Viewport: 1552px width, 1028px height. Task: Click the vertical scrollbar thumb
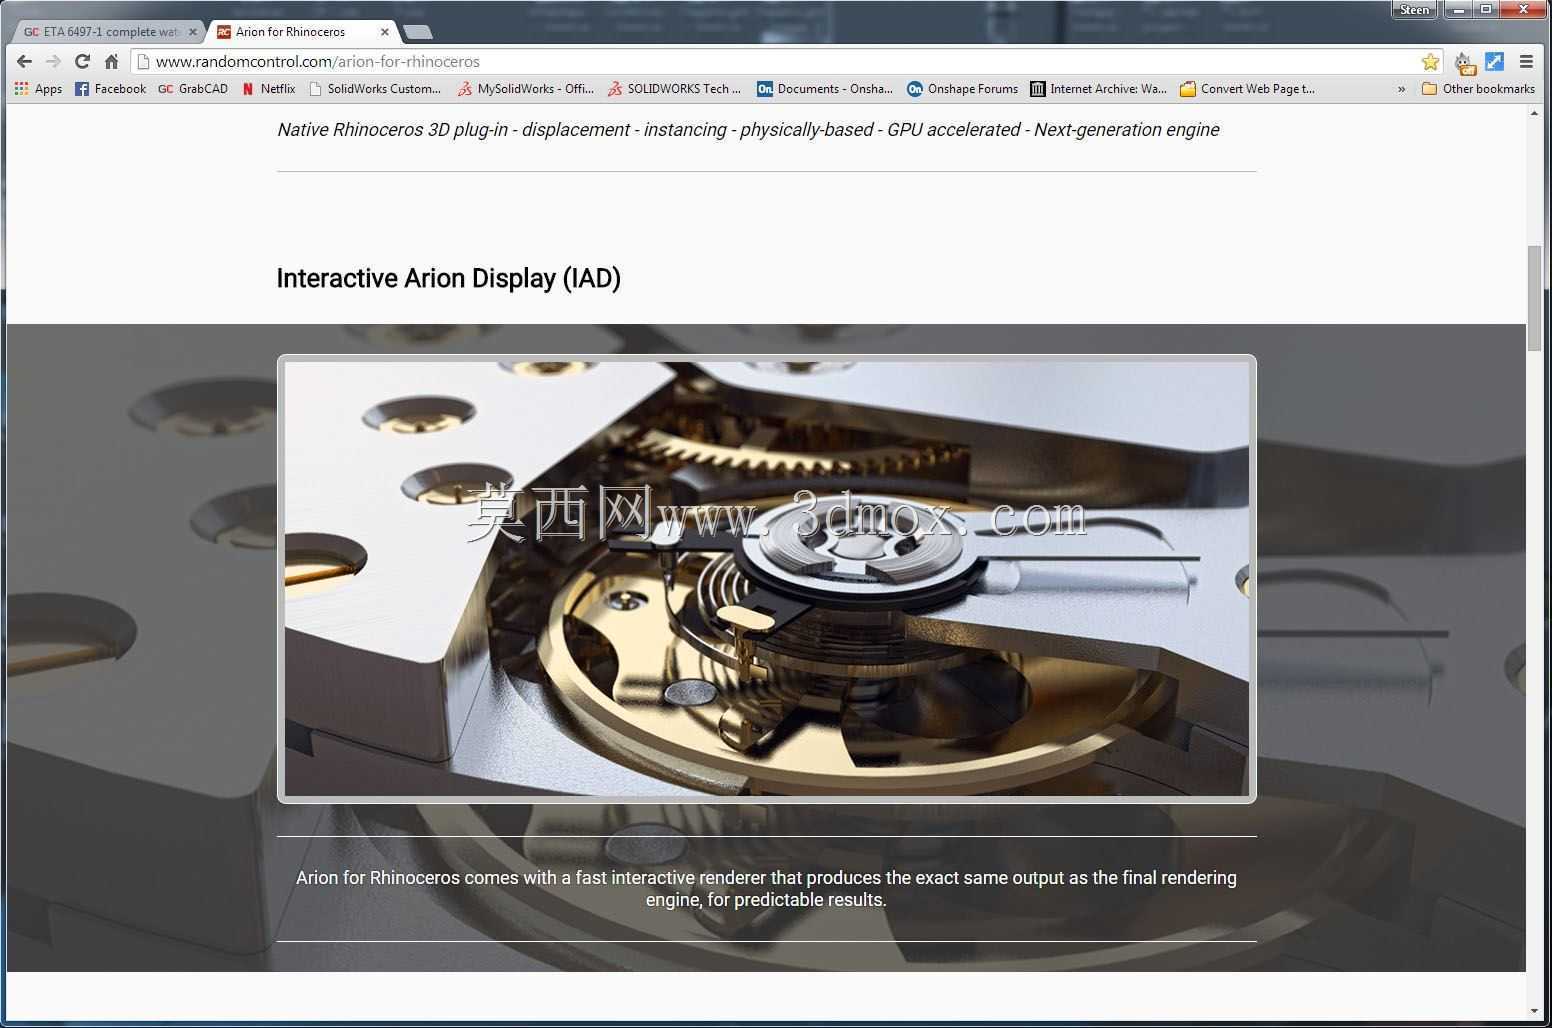pos(1534,297)
